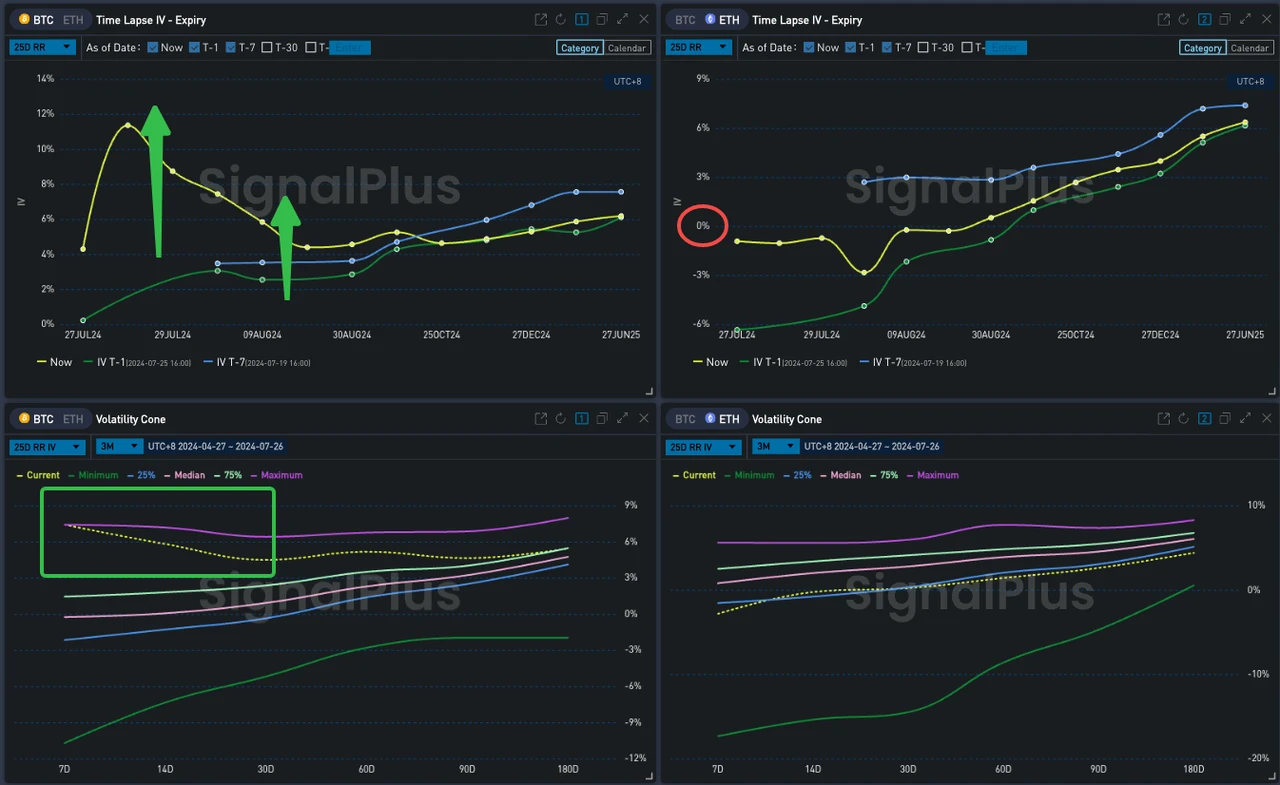This screenshot has height=785, width=1280.
Task: Click link group 1 icon in BTC Volatility Cone
Action: pos(581,419)
